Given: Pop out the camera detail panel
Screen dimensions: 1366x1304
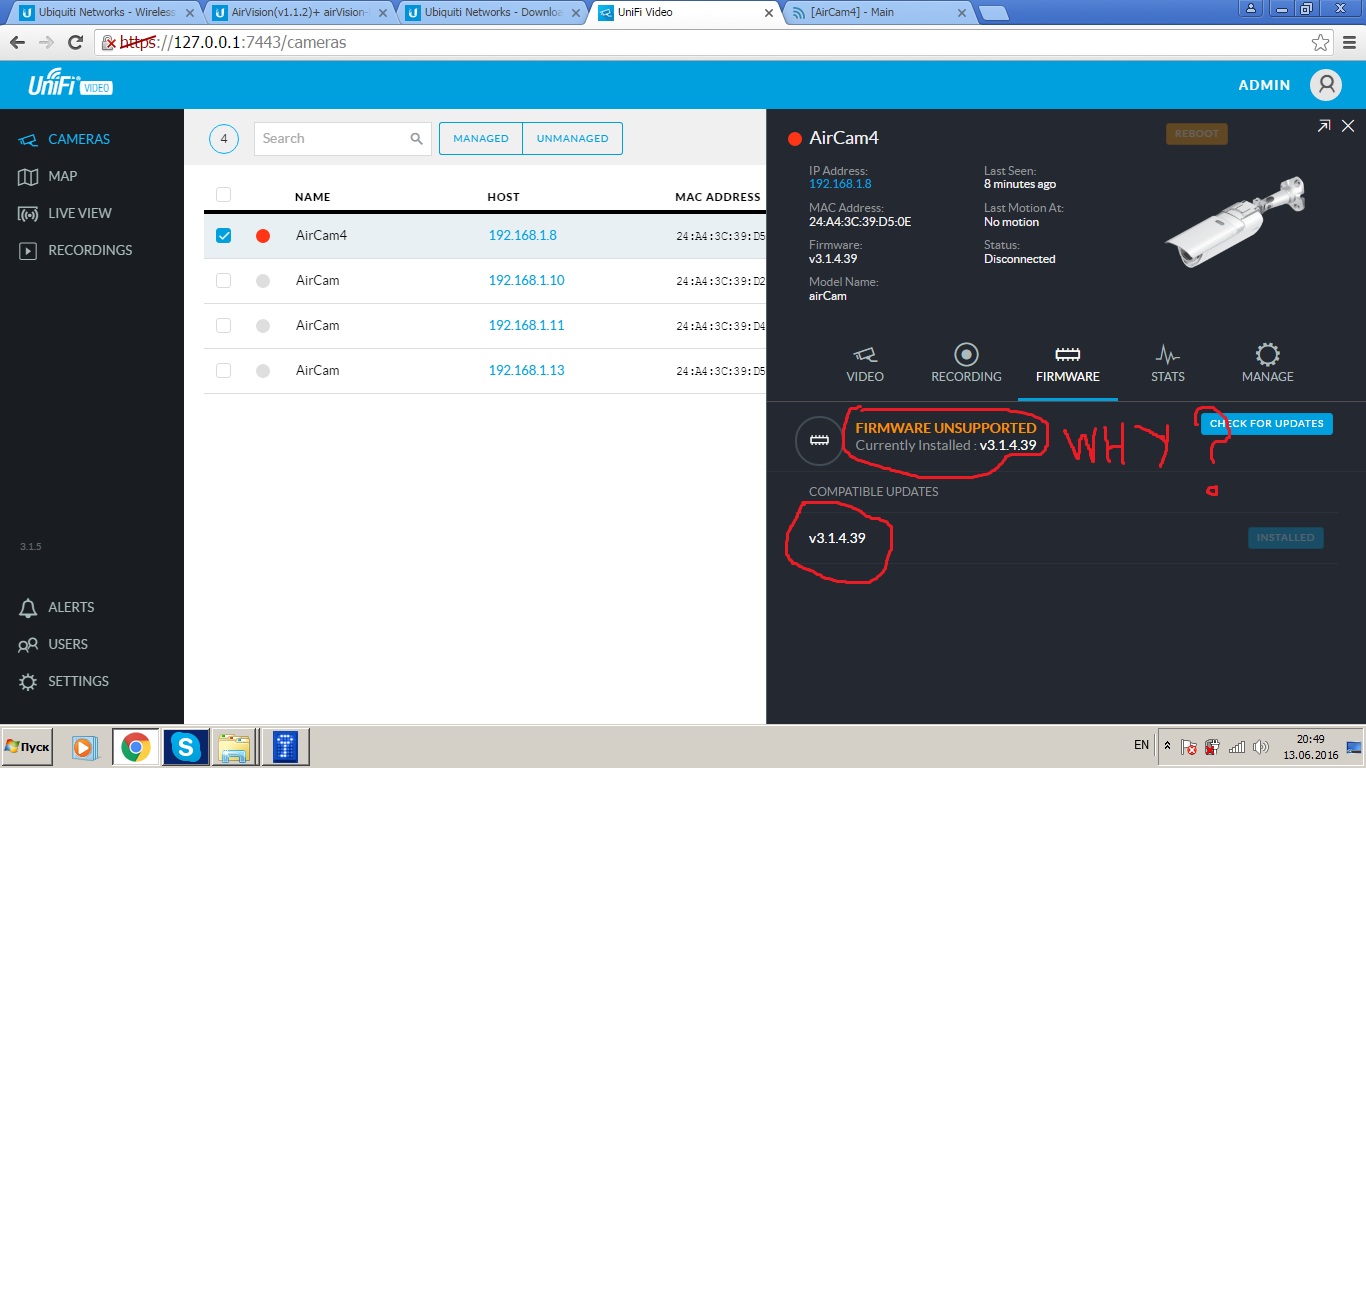Looking at the screenshot, I should (1324, 126).
